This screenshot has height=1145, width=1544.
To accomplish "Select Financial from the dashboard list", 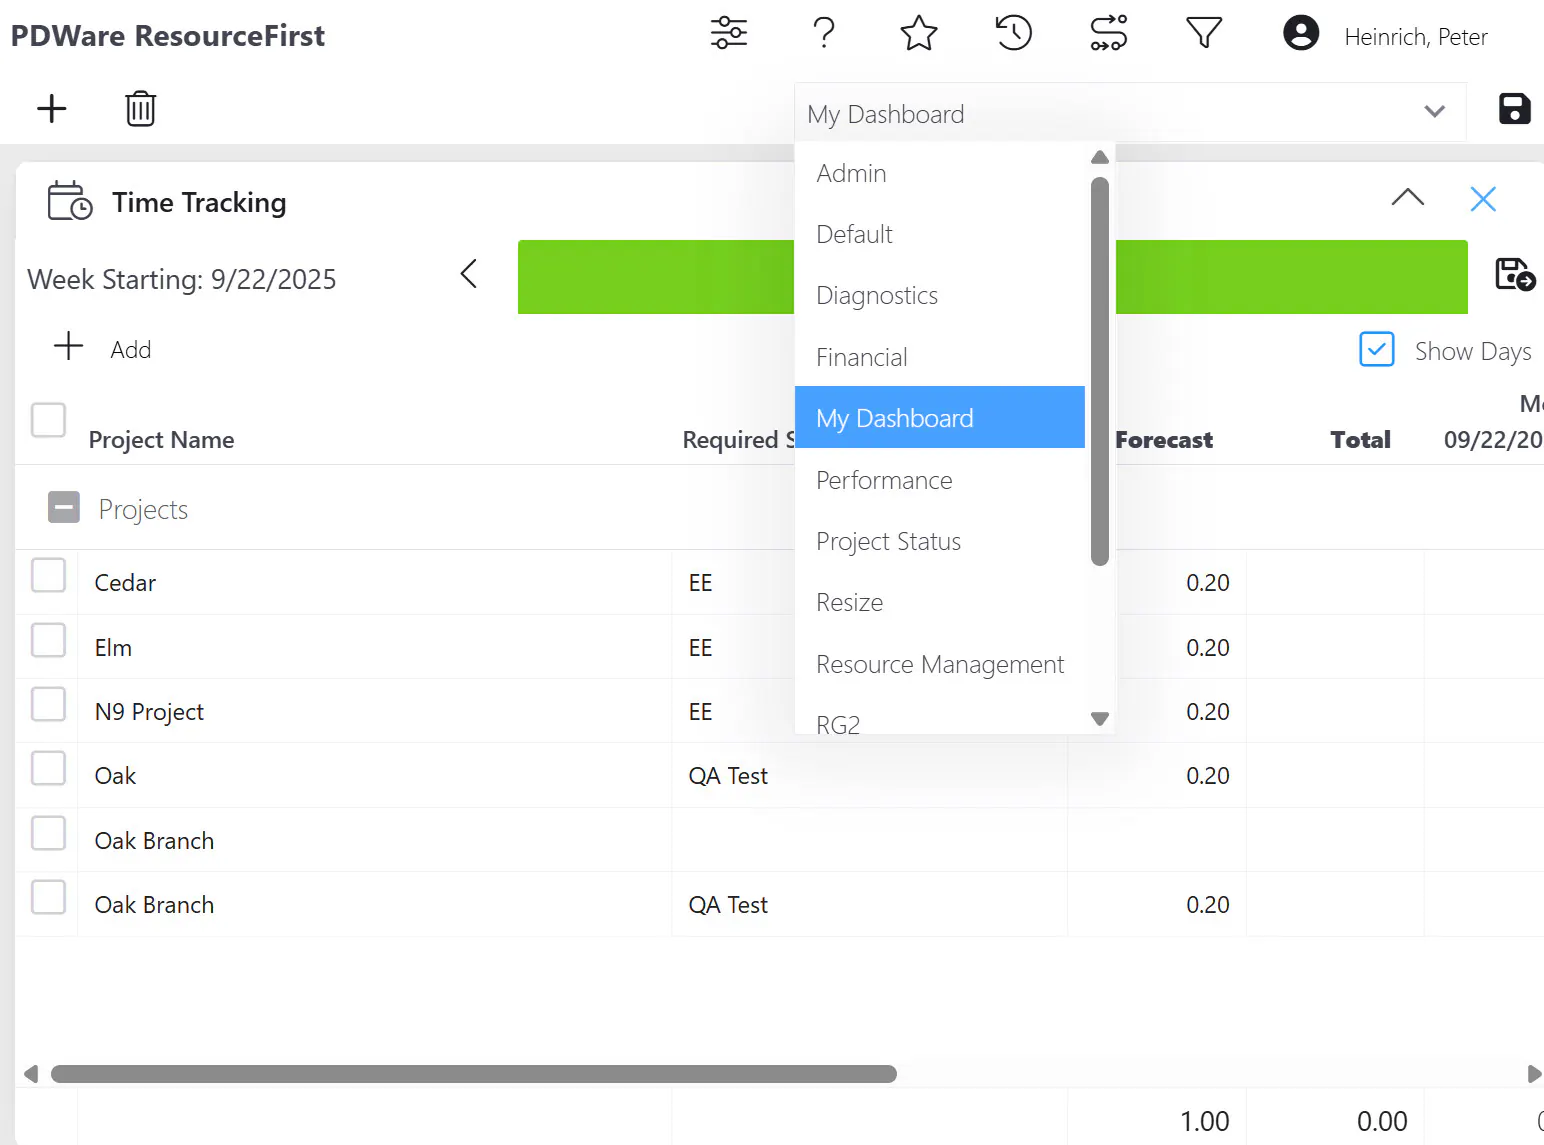I will [x=939, y=357].
